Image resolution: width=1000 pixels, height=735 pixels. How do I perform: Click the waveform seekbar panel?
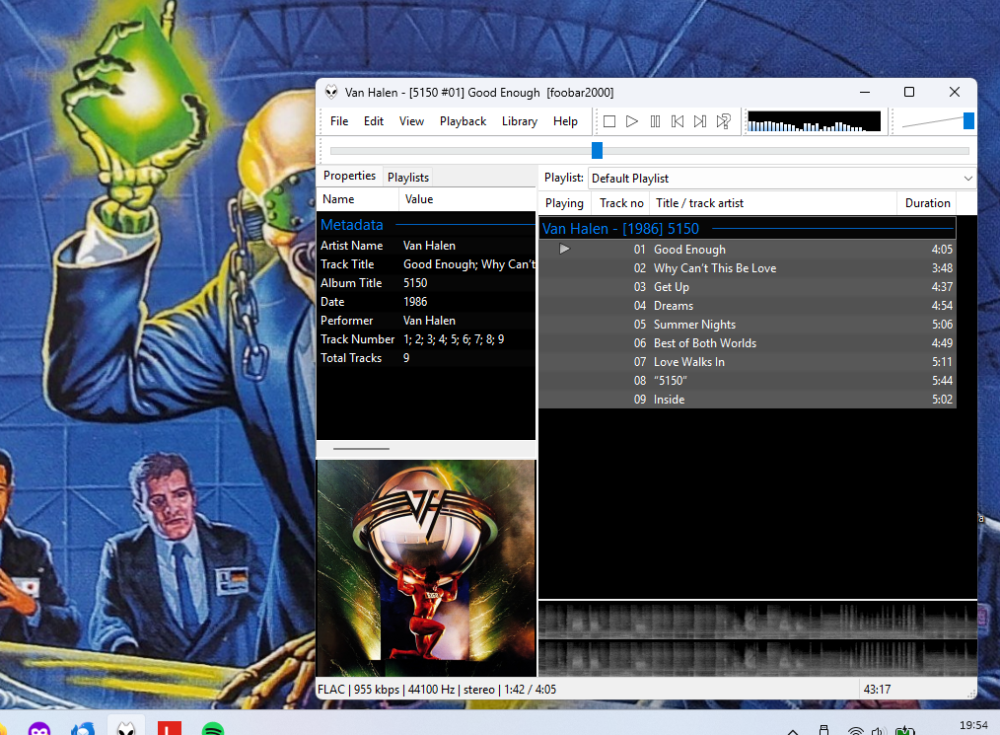coord(758,639)
